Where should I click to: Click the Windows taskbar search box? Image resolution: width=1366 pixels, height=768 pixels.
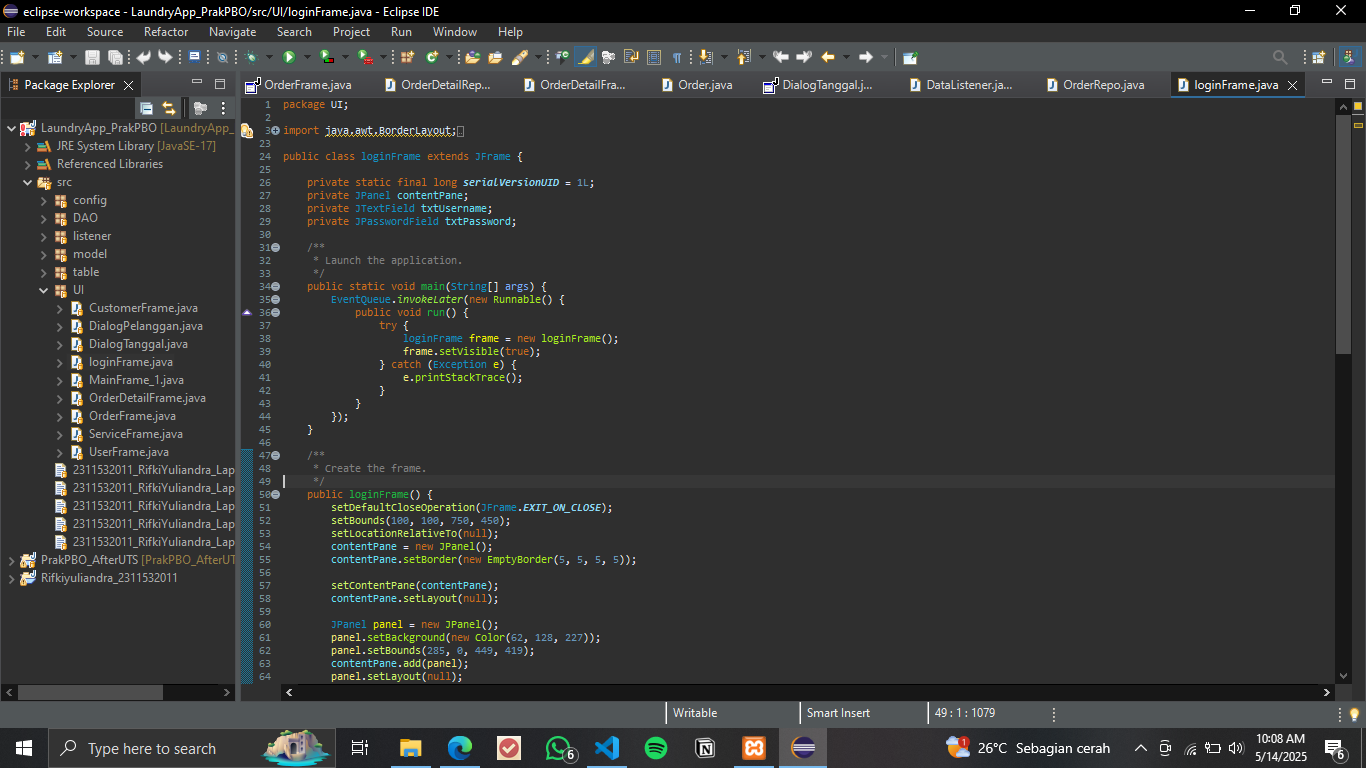[x=150, y=748]
